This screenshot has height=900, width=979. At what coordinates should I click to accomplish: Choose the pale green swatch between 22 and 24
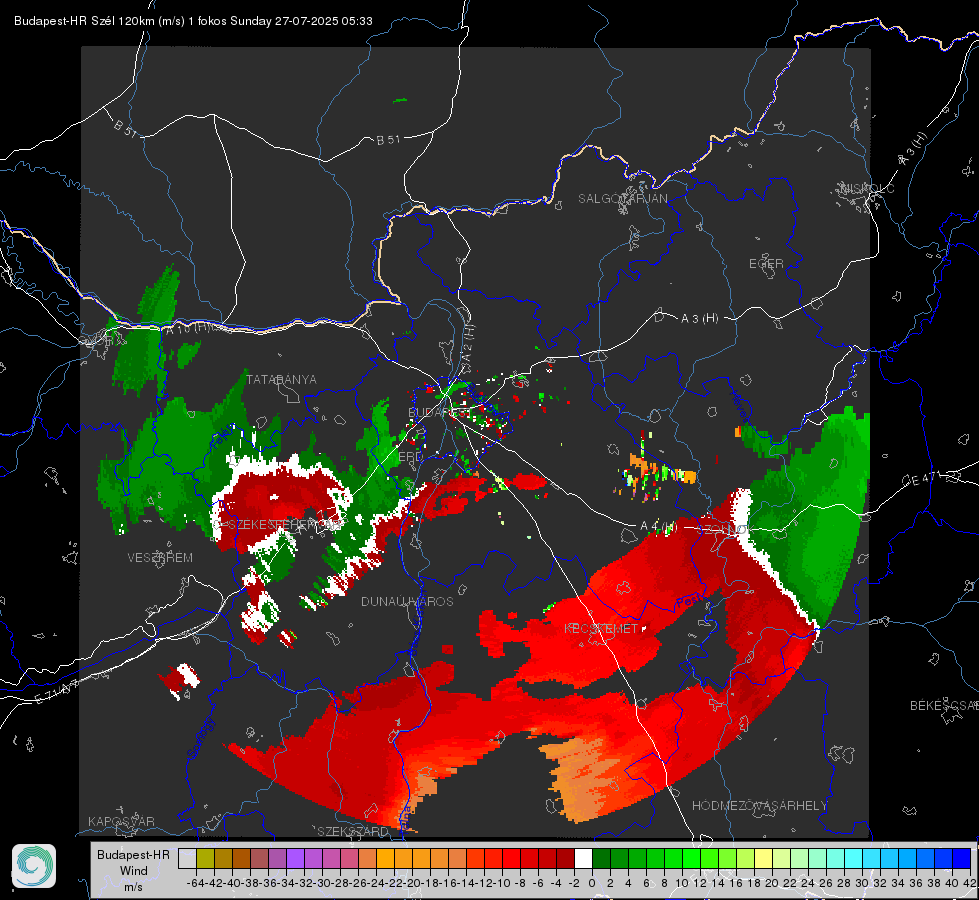799,858
